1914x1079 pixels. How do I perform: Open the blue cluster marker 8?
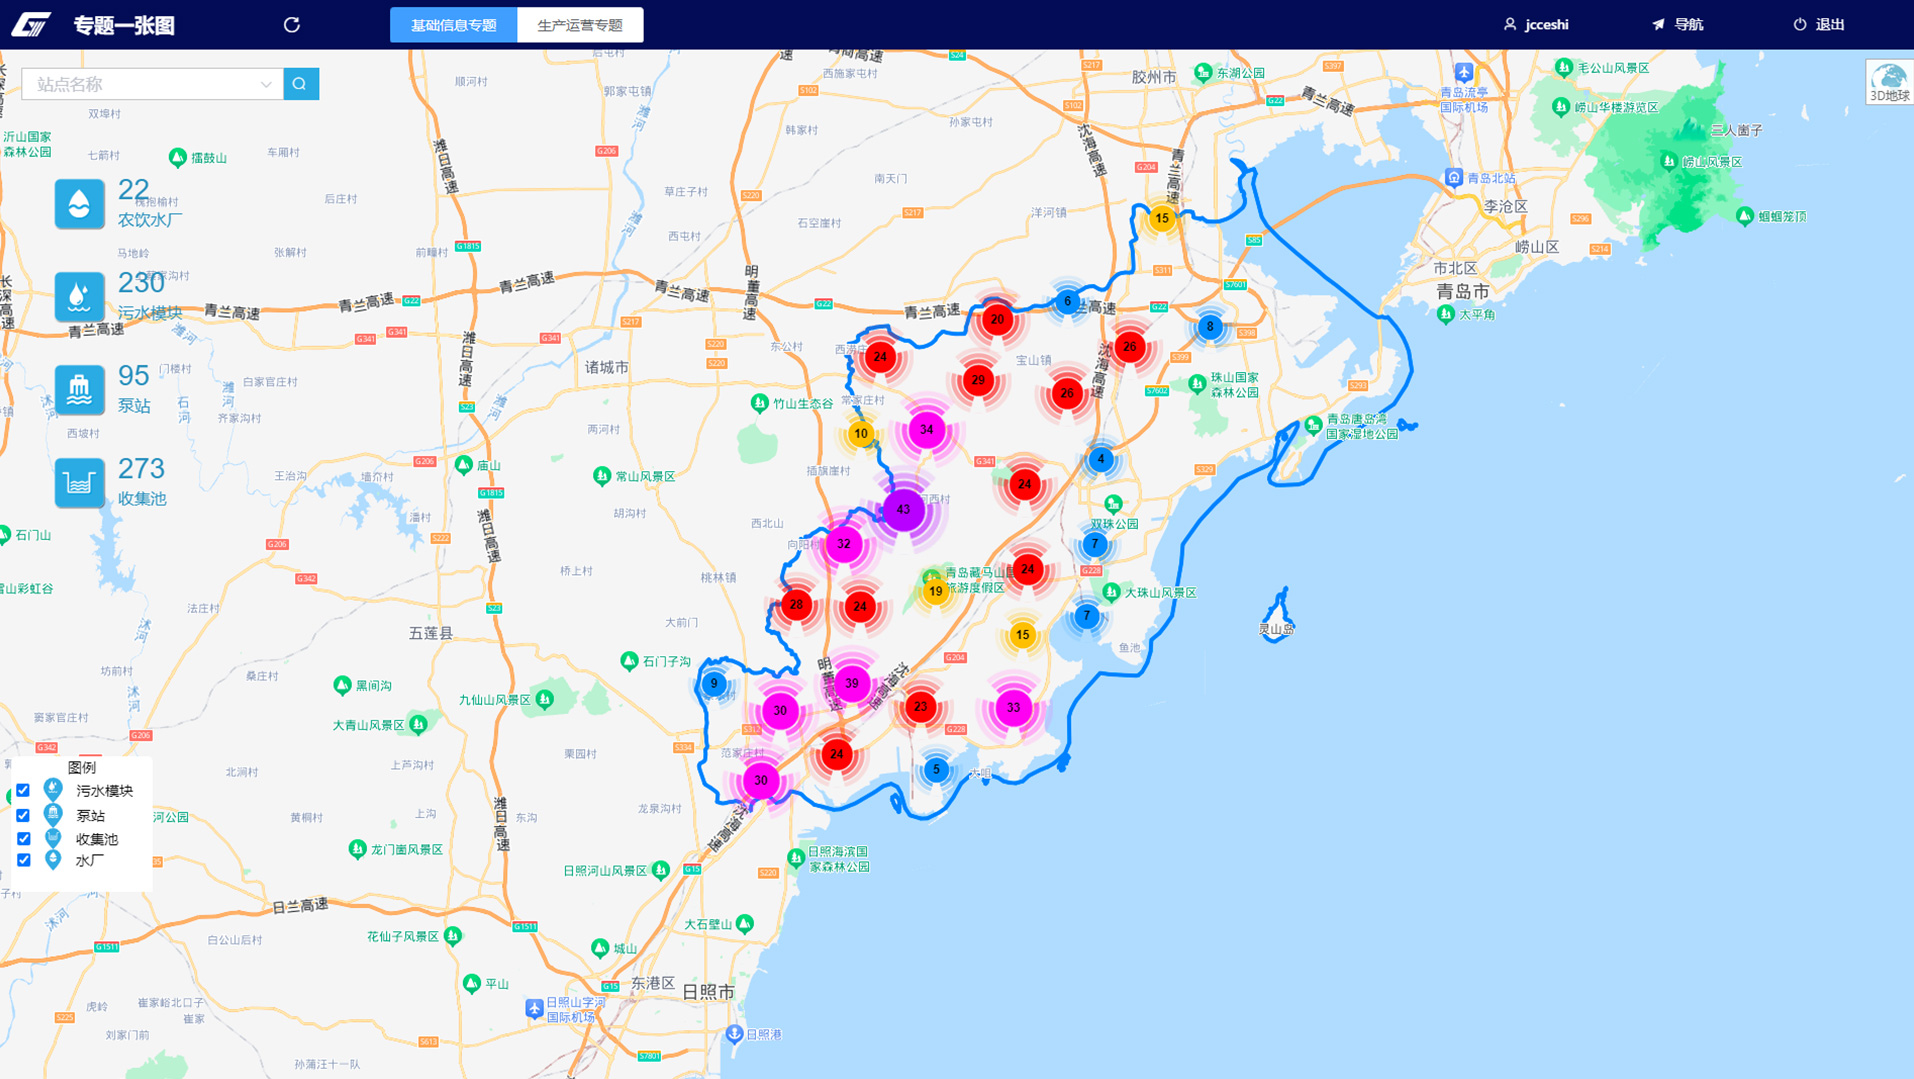[1210, 327]
